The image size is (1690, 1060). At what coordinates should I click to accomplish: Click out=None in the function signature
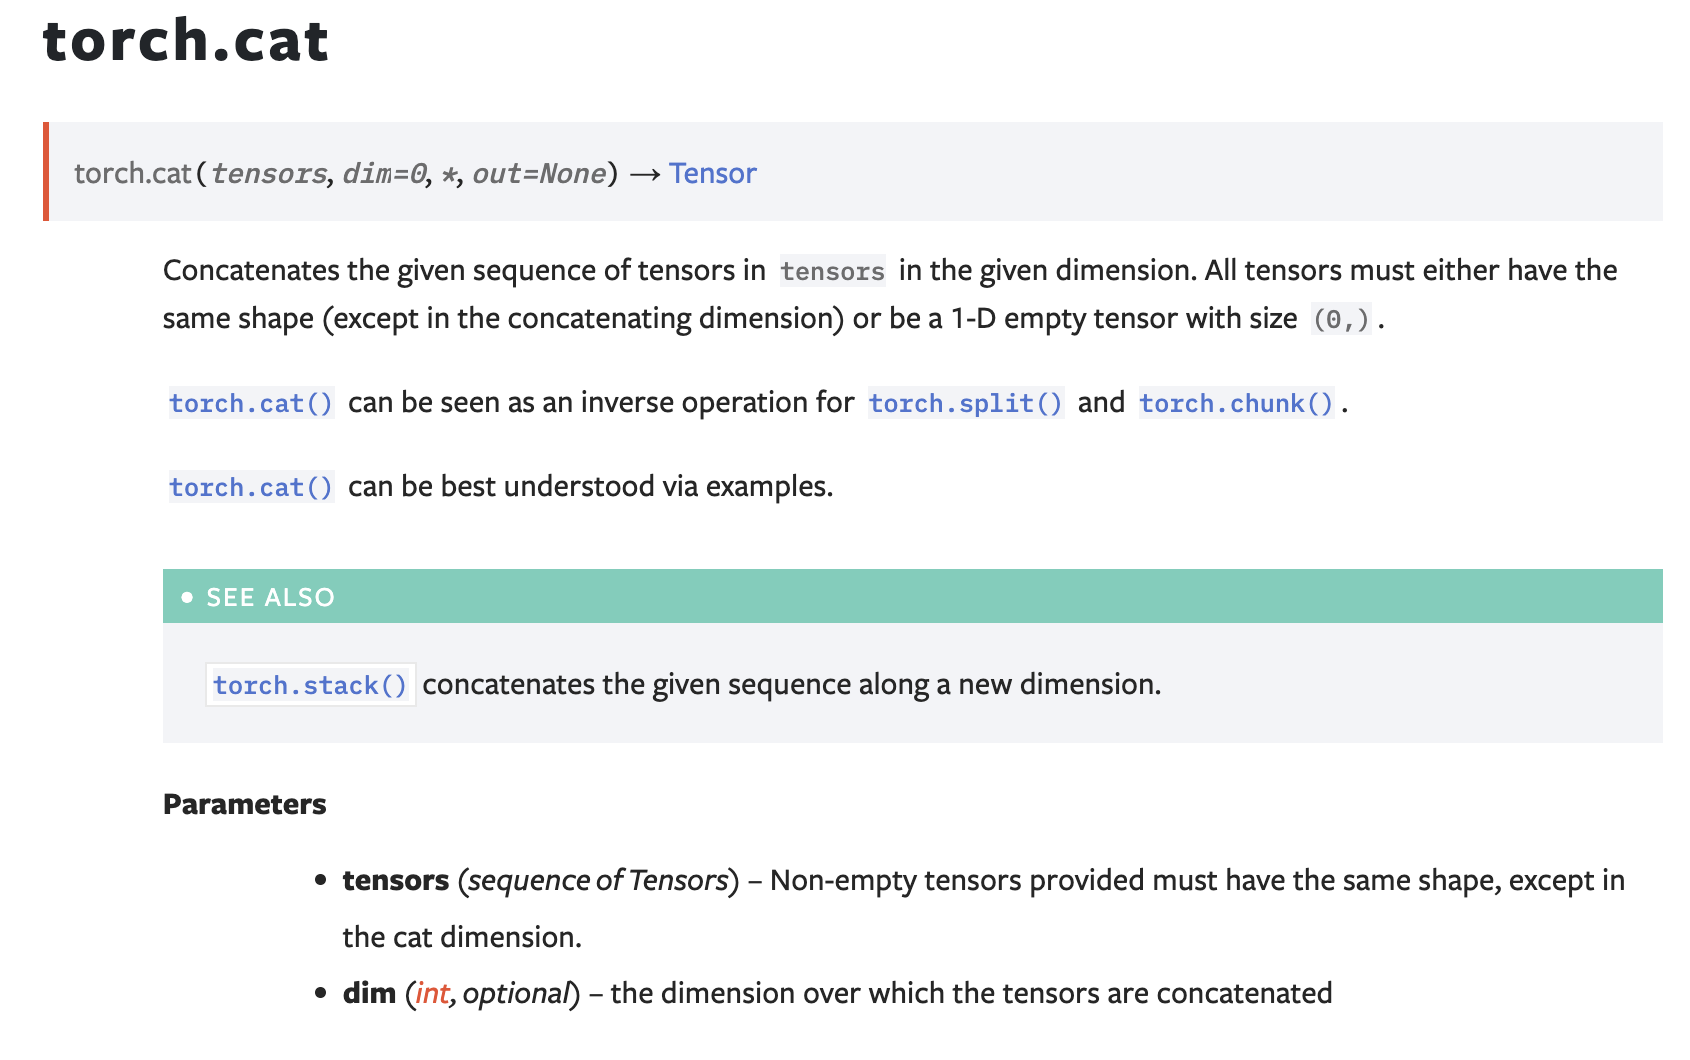click(539, 174)
